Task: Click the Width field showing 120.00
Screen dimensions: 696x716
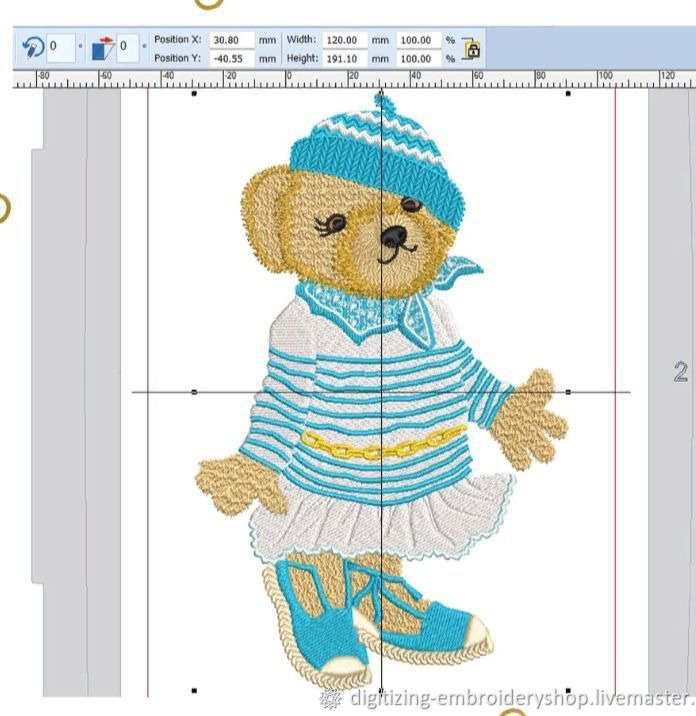Action: click(x=345, y=40)
